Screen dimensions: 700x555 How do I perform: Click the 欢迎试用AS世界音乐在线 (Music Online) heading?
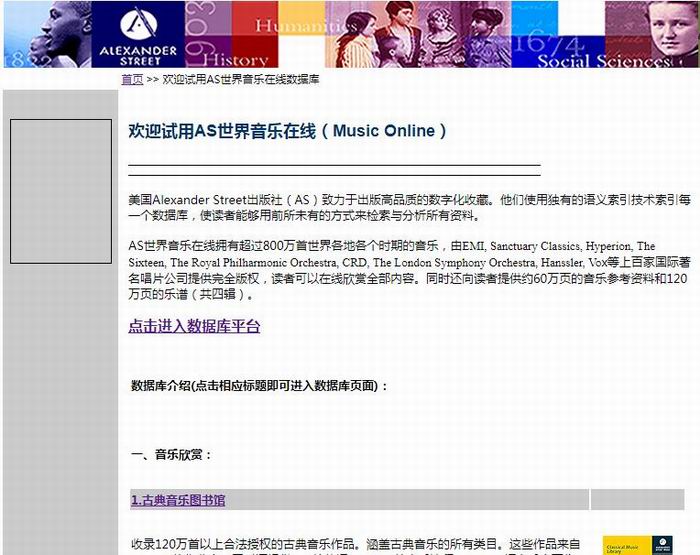(x=287, y=131)
